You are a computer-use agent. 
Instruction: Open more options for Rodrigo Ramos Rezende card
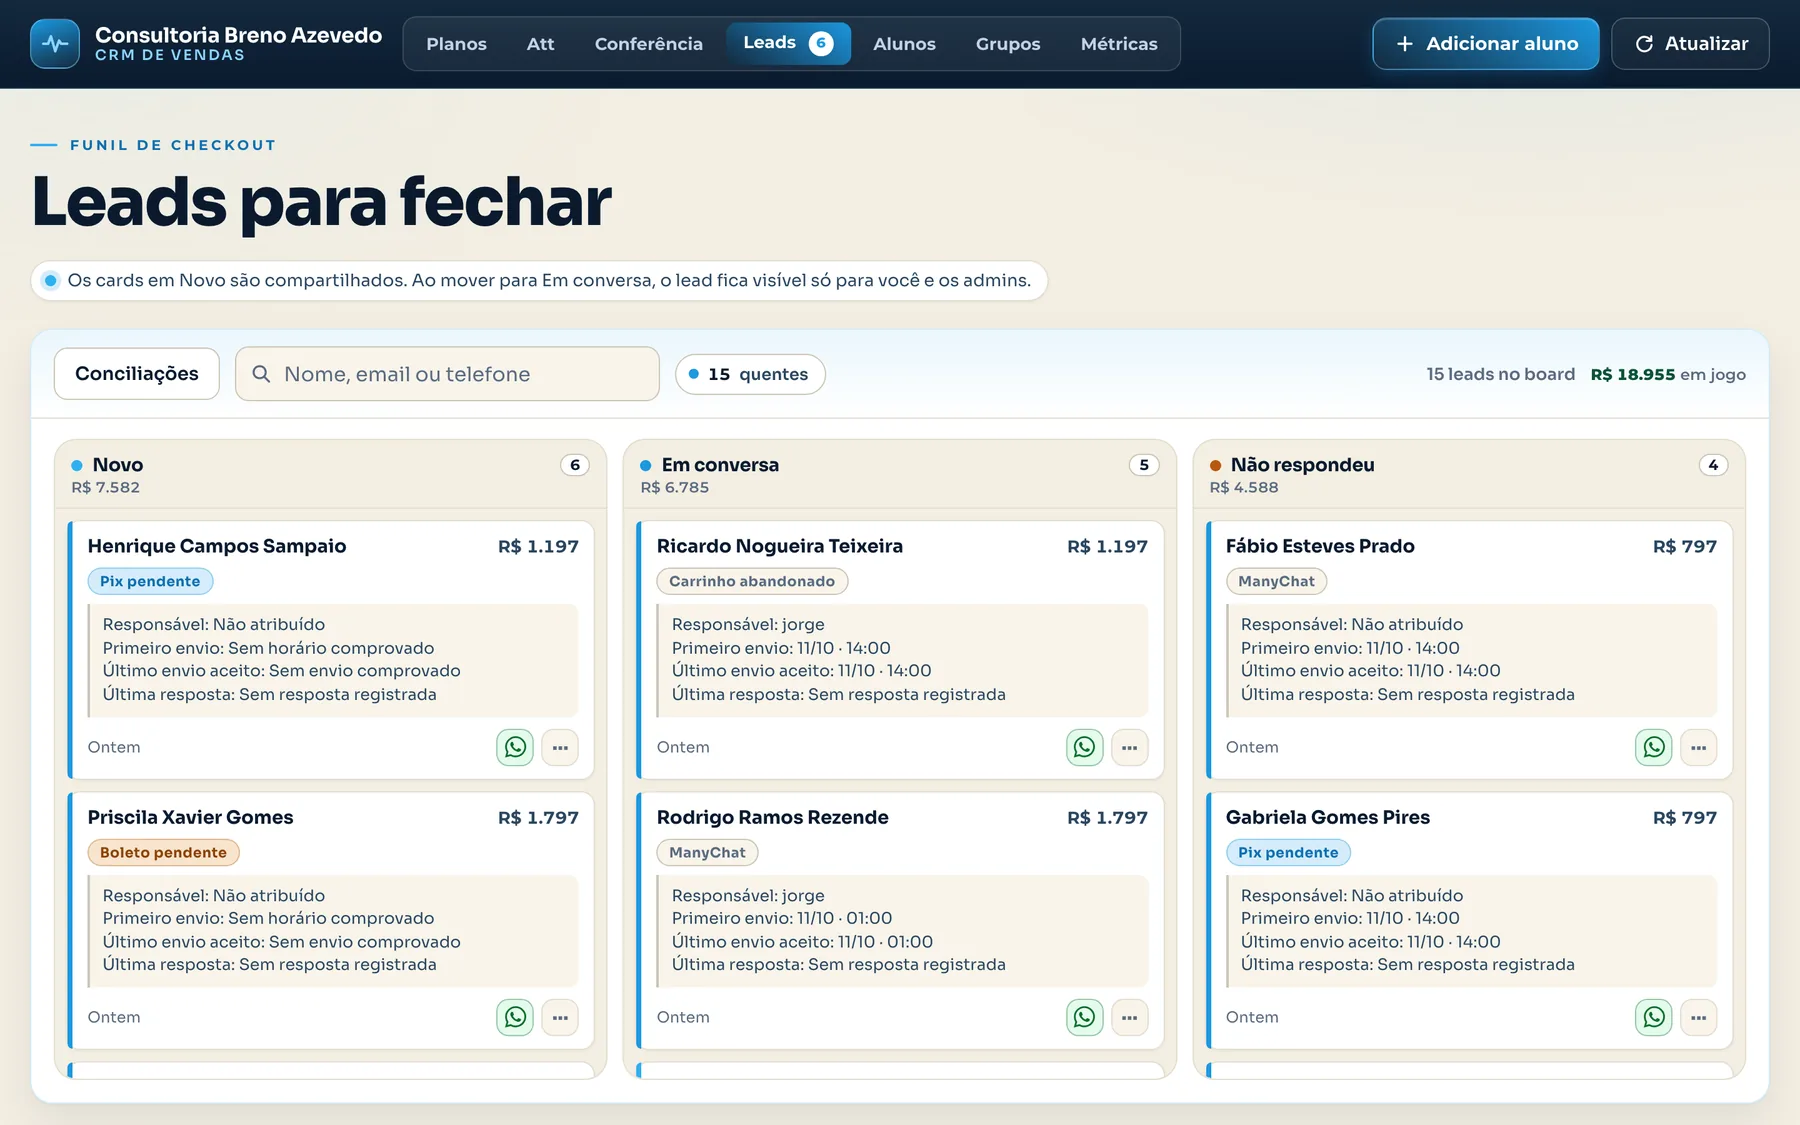click(1129, 1017)
